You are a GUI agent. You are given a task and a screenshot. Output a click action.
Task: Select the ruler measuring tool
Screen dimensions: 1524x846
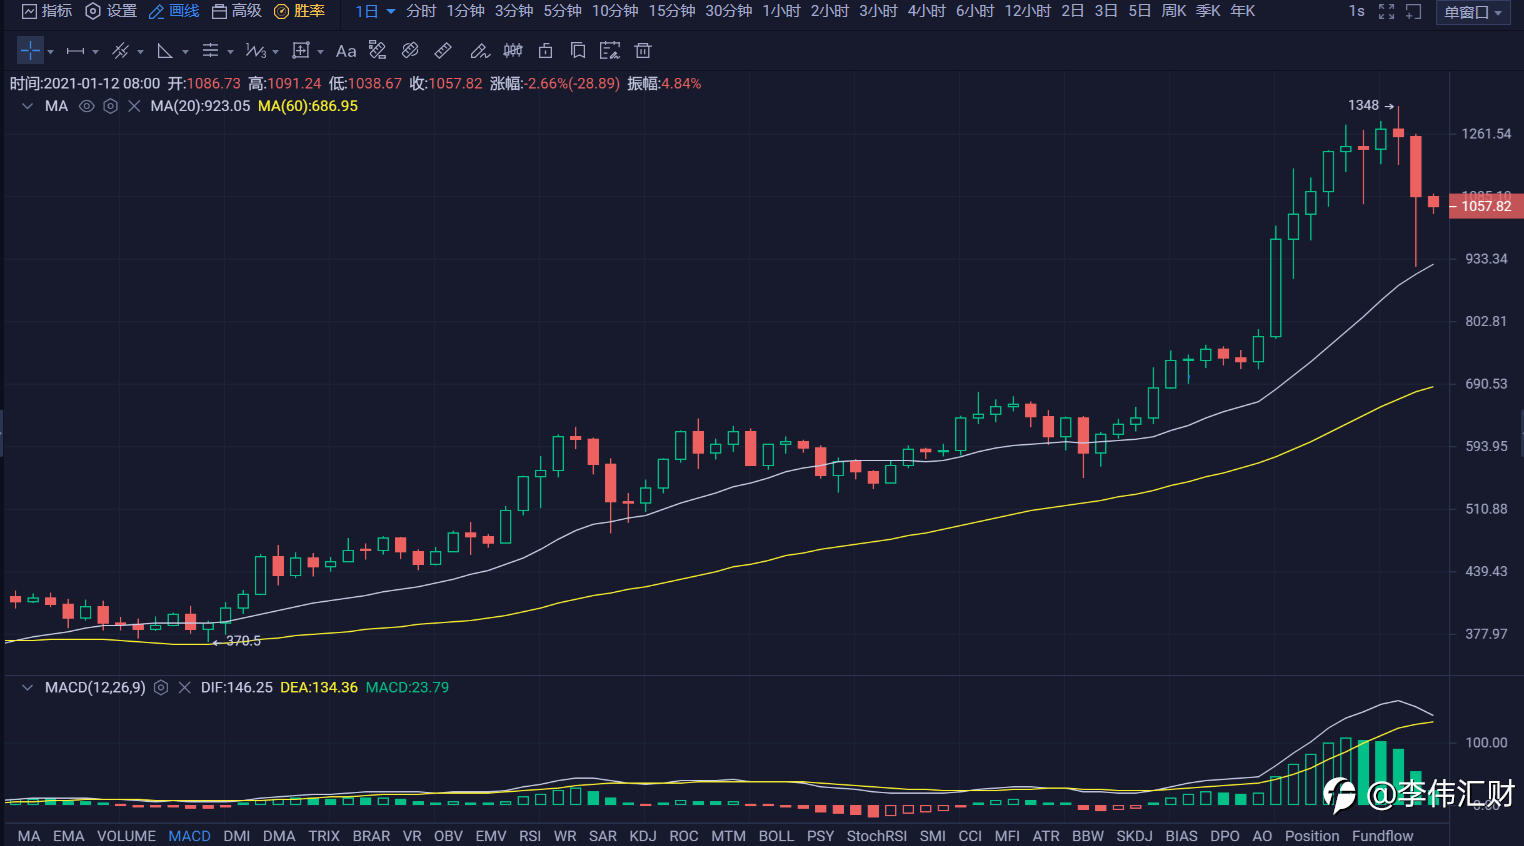443,50
